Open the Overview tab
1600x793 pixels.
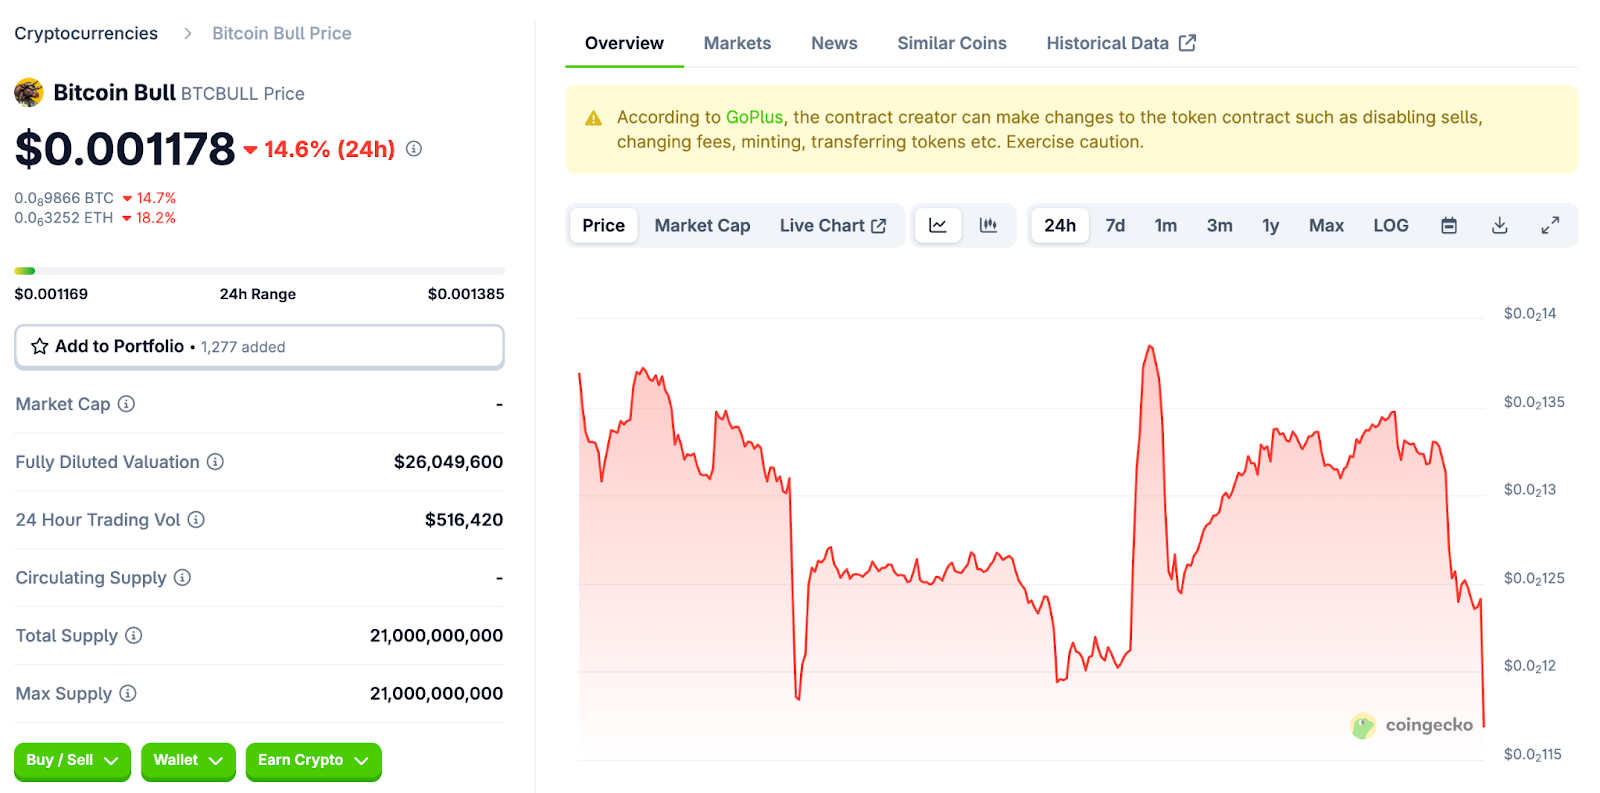624,44
